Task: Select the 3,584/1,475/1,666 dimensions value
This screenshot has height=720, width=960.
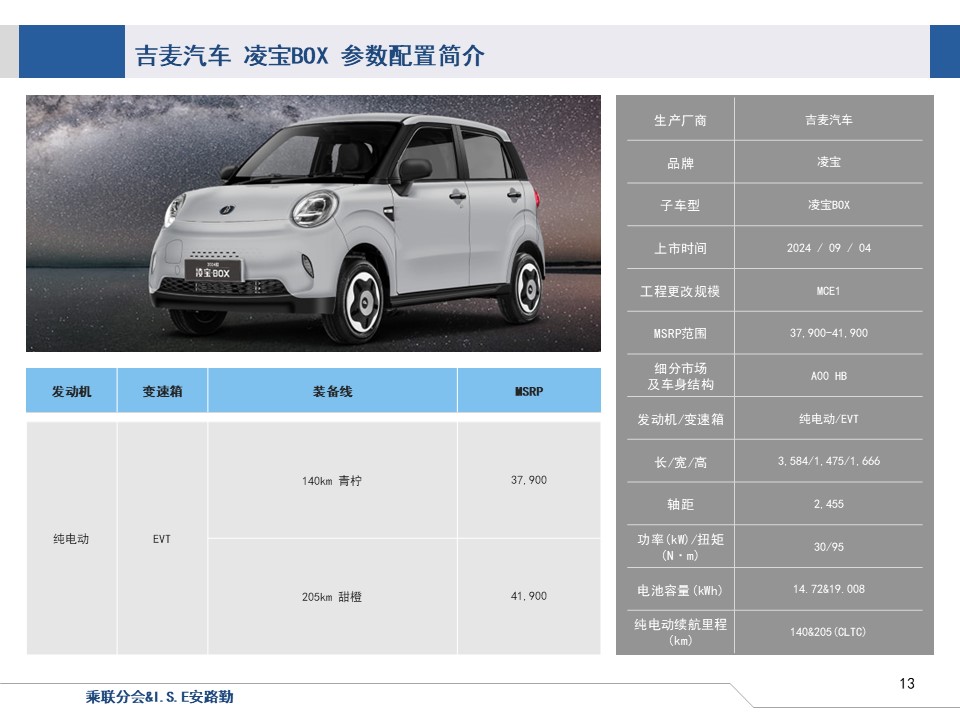Action: (x=829, y=461)
